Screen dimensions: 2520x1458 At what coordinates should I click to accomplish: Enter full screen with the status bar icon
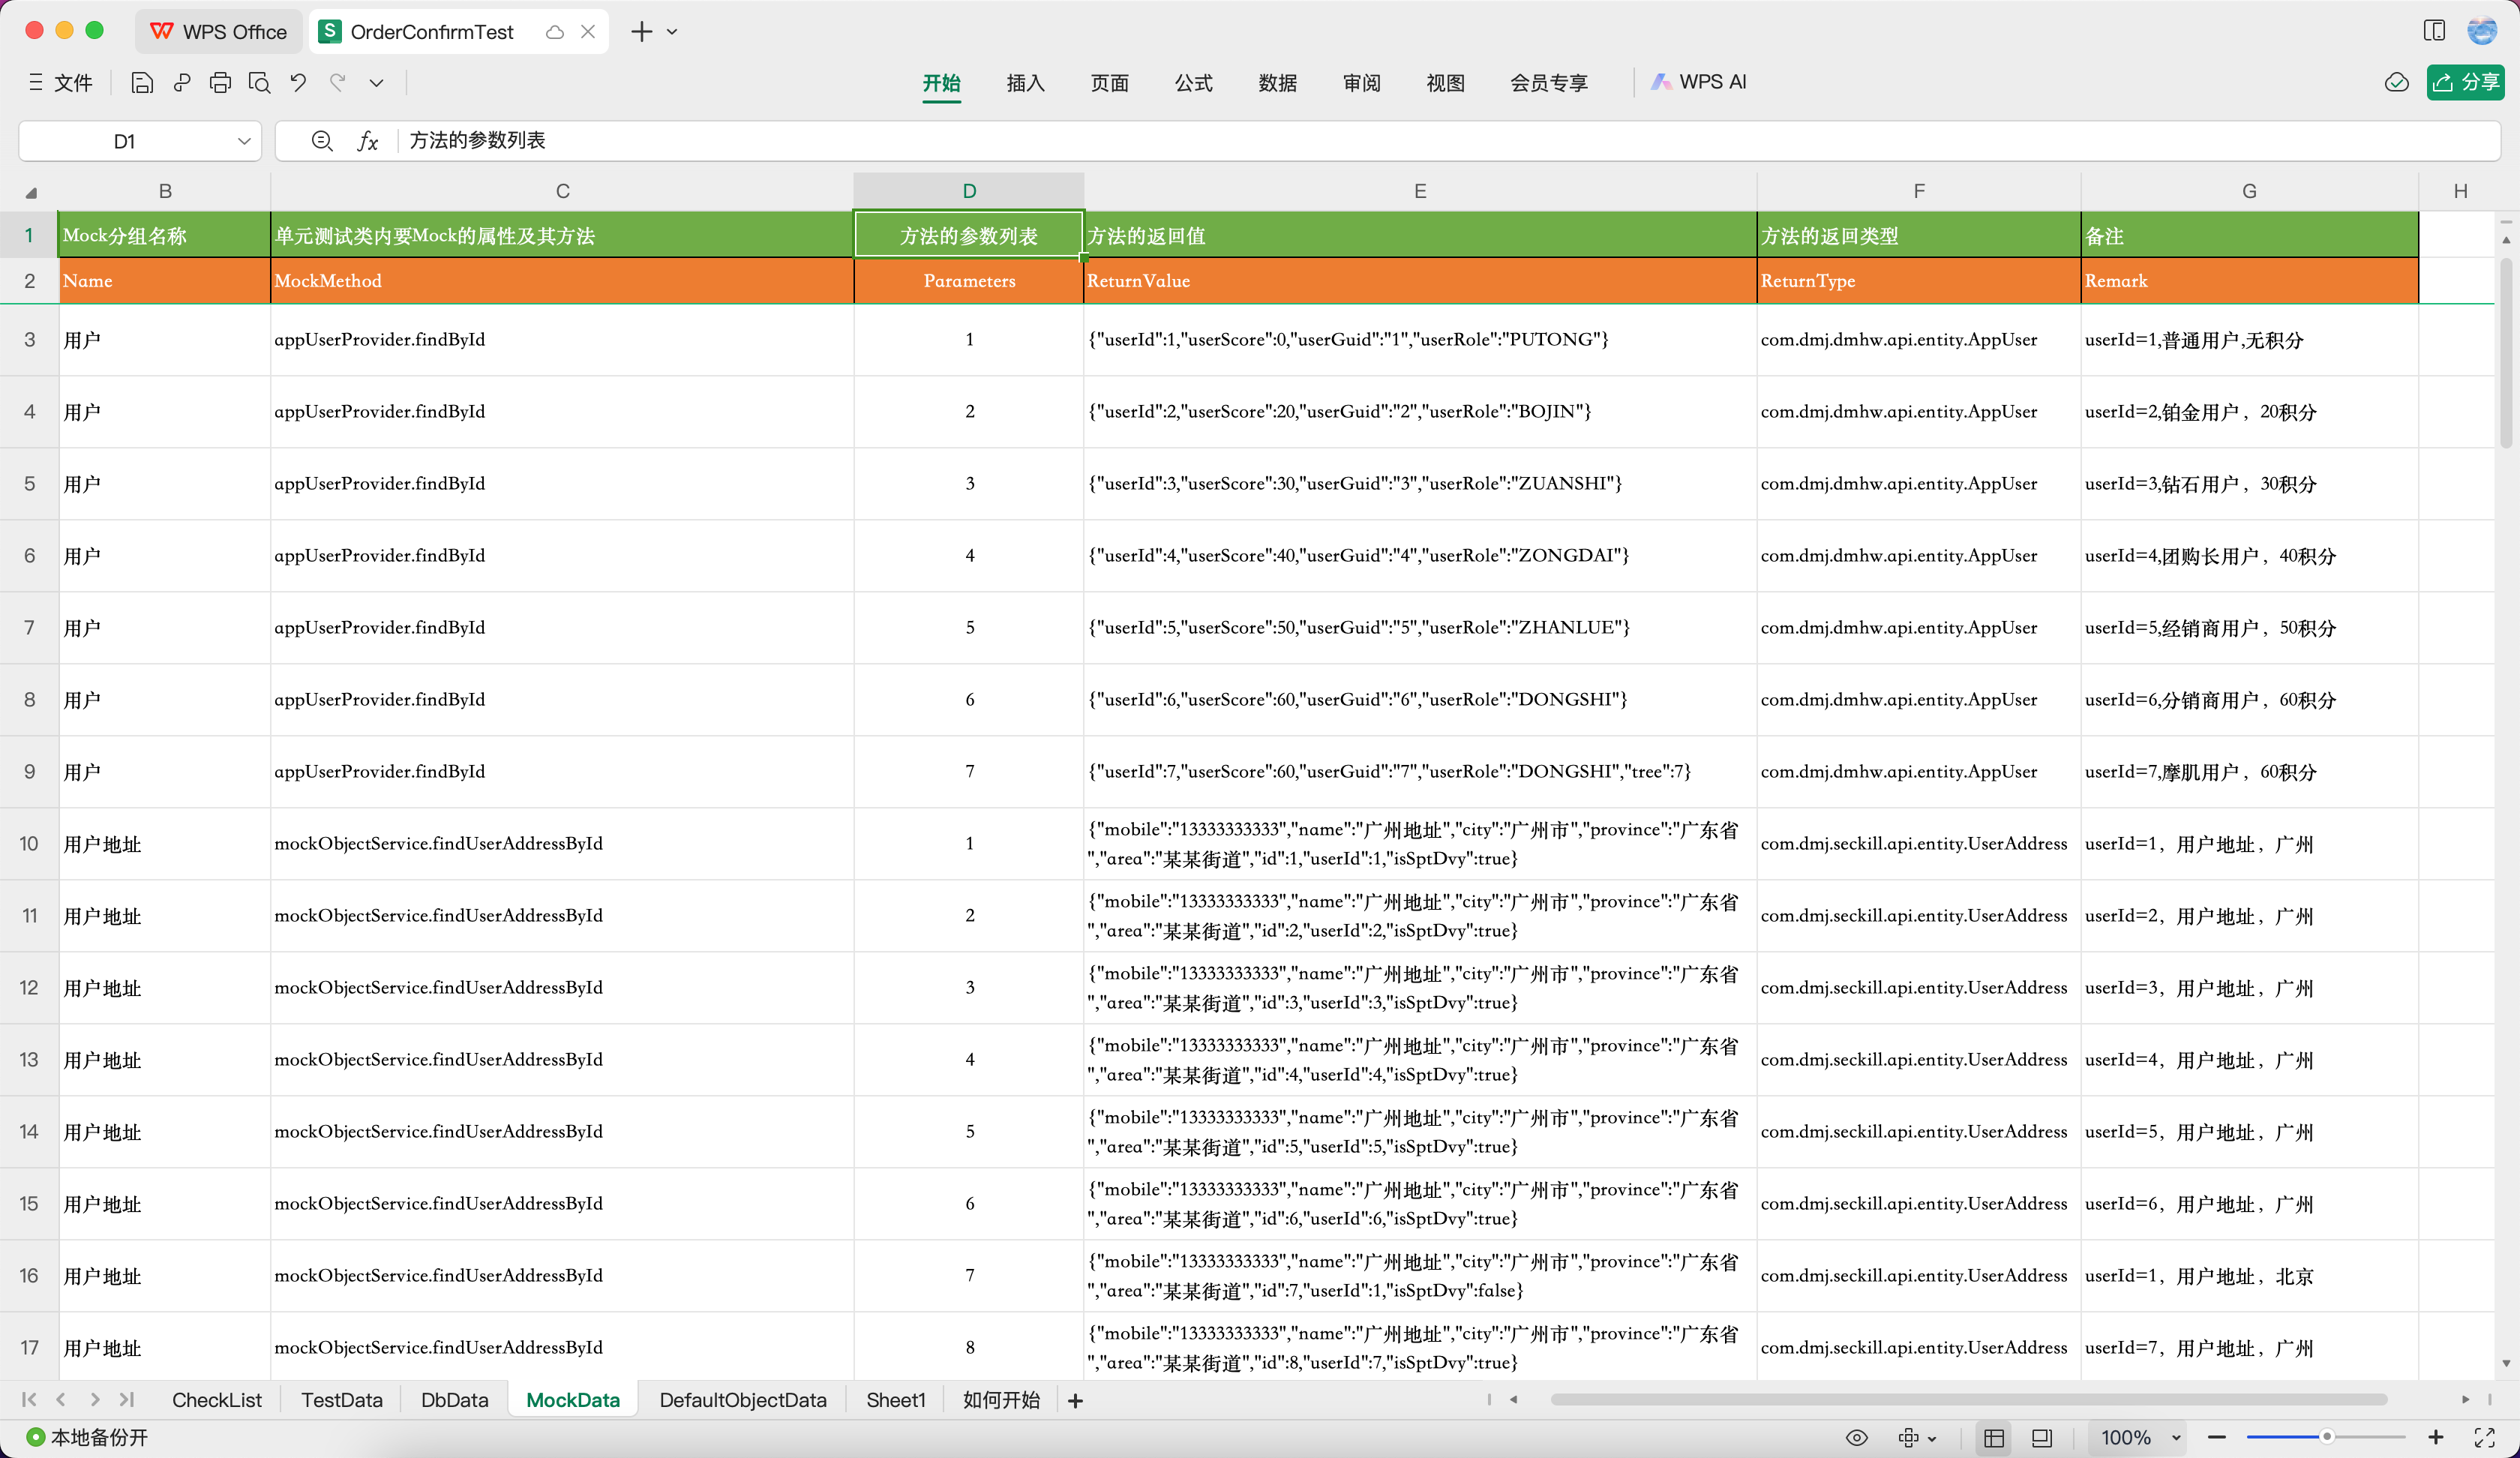2484,1437
